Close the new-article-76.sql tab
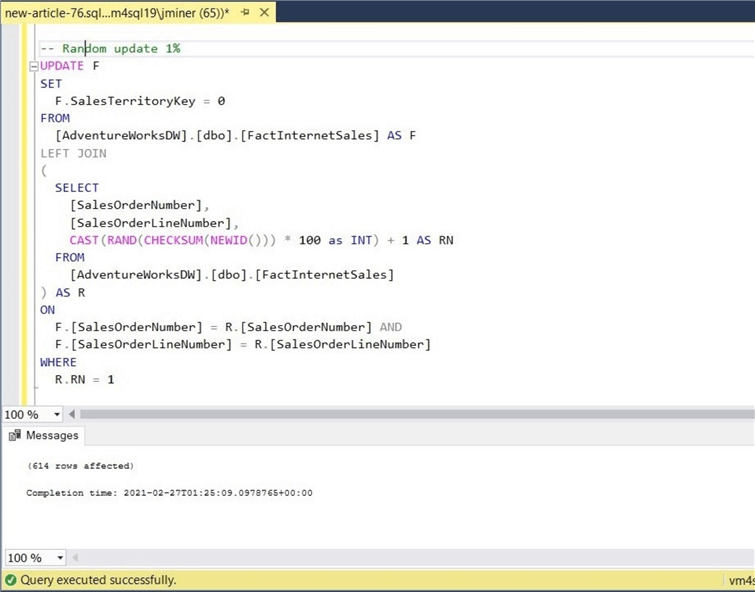Viewport: 755px width, 592px height. 264,13
